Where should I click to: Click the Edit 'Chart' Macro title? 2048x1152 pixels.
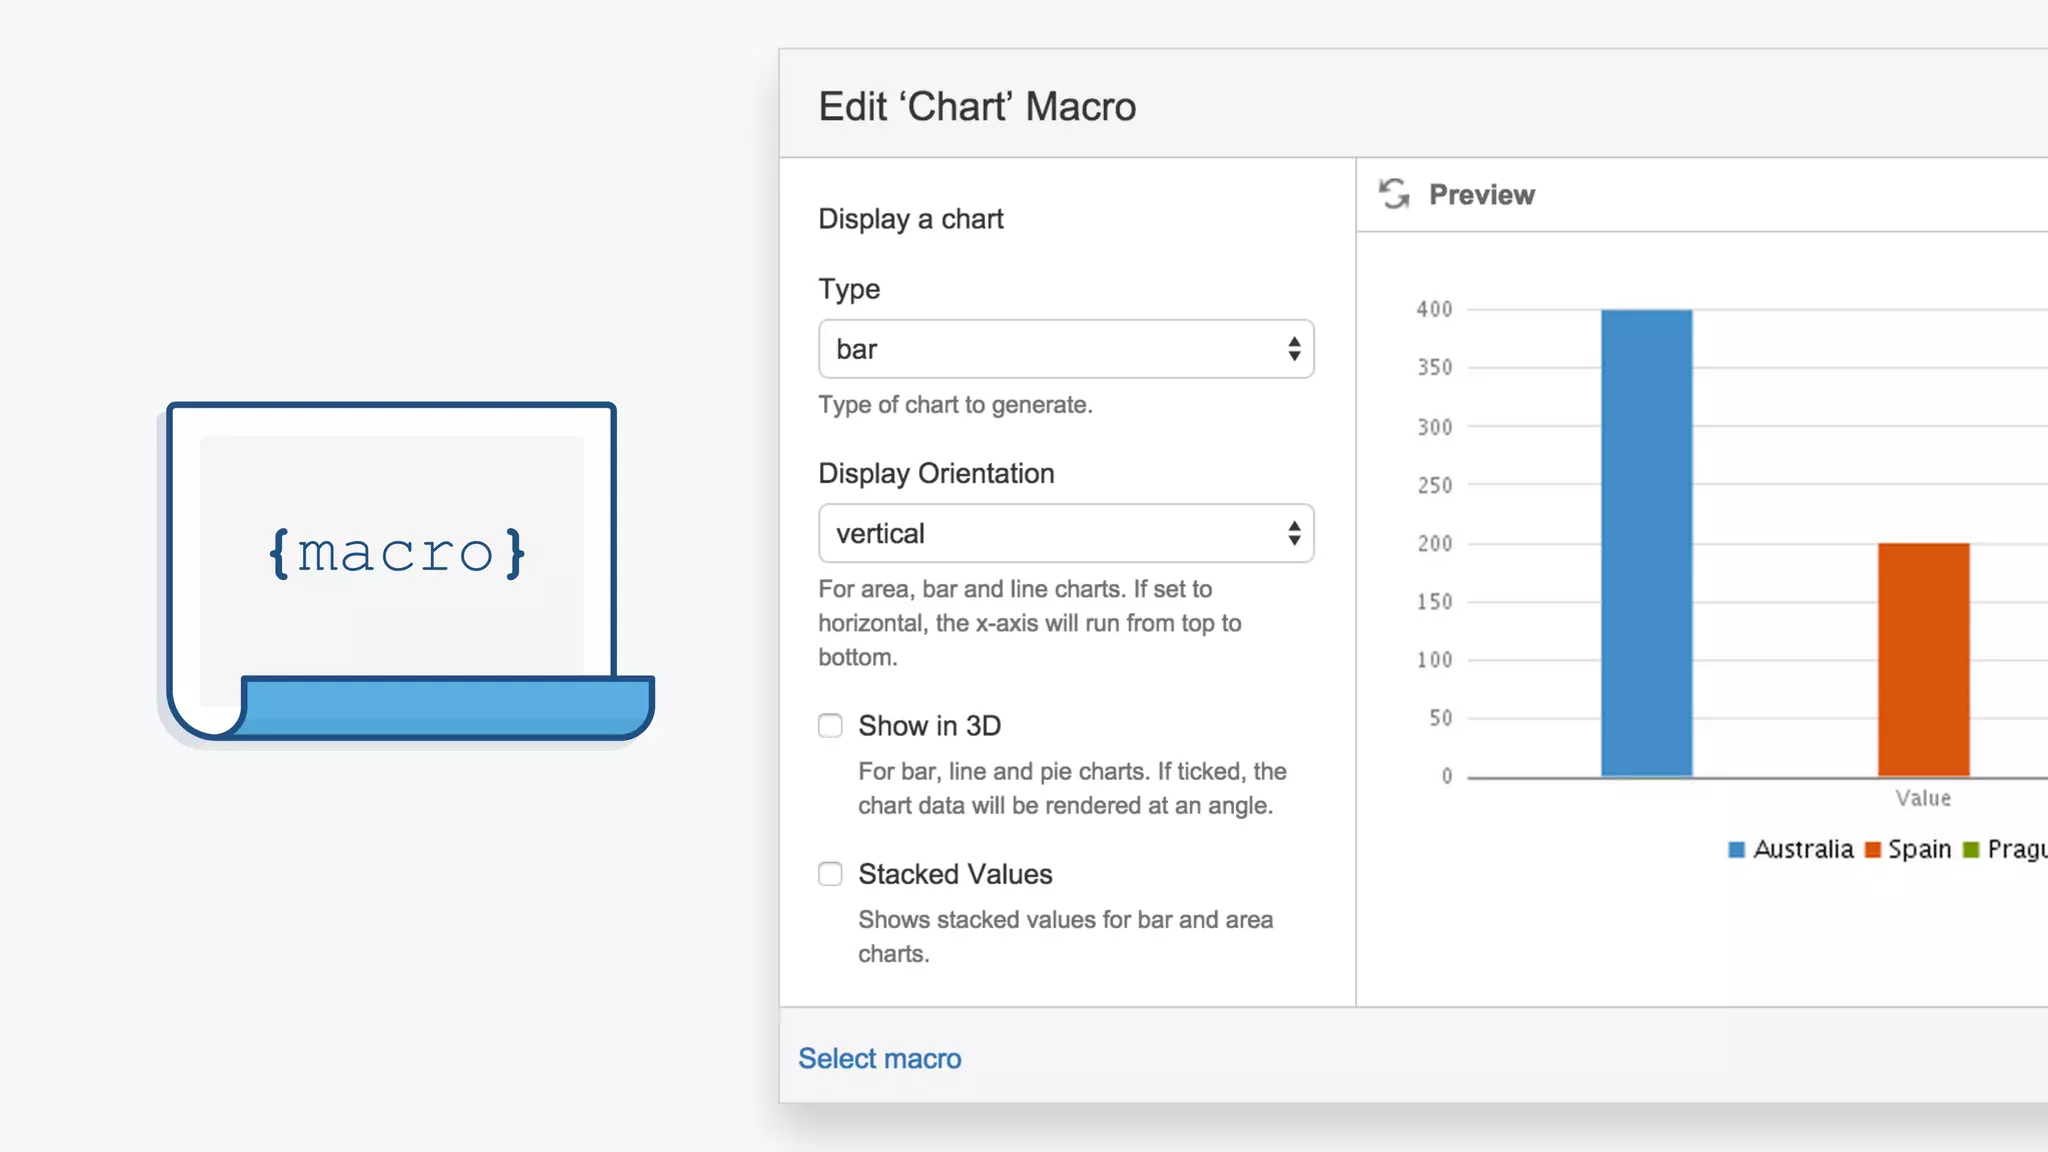(977, 106)
